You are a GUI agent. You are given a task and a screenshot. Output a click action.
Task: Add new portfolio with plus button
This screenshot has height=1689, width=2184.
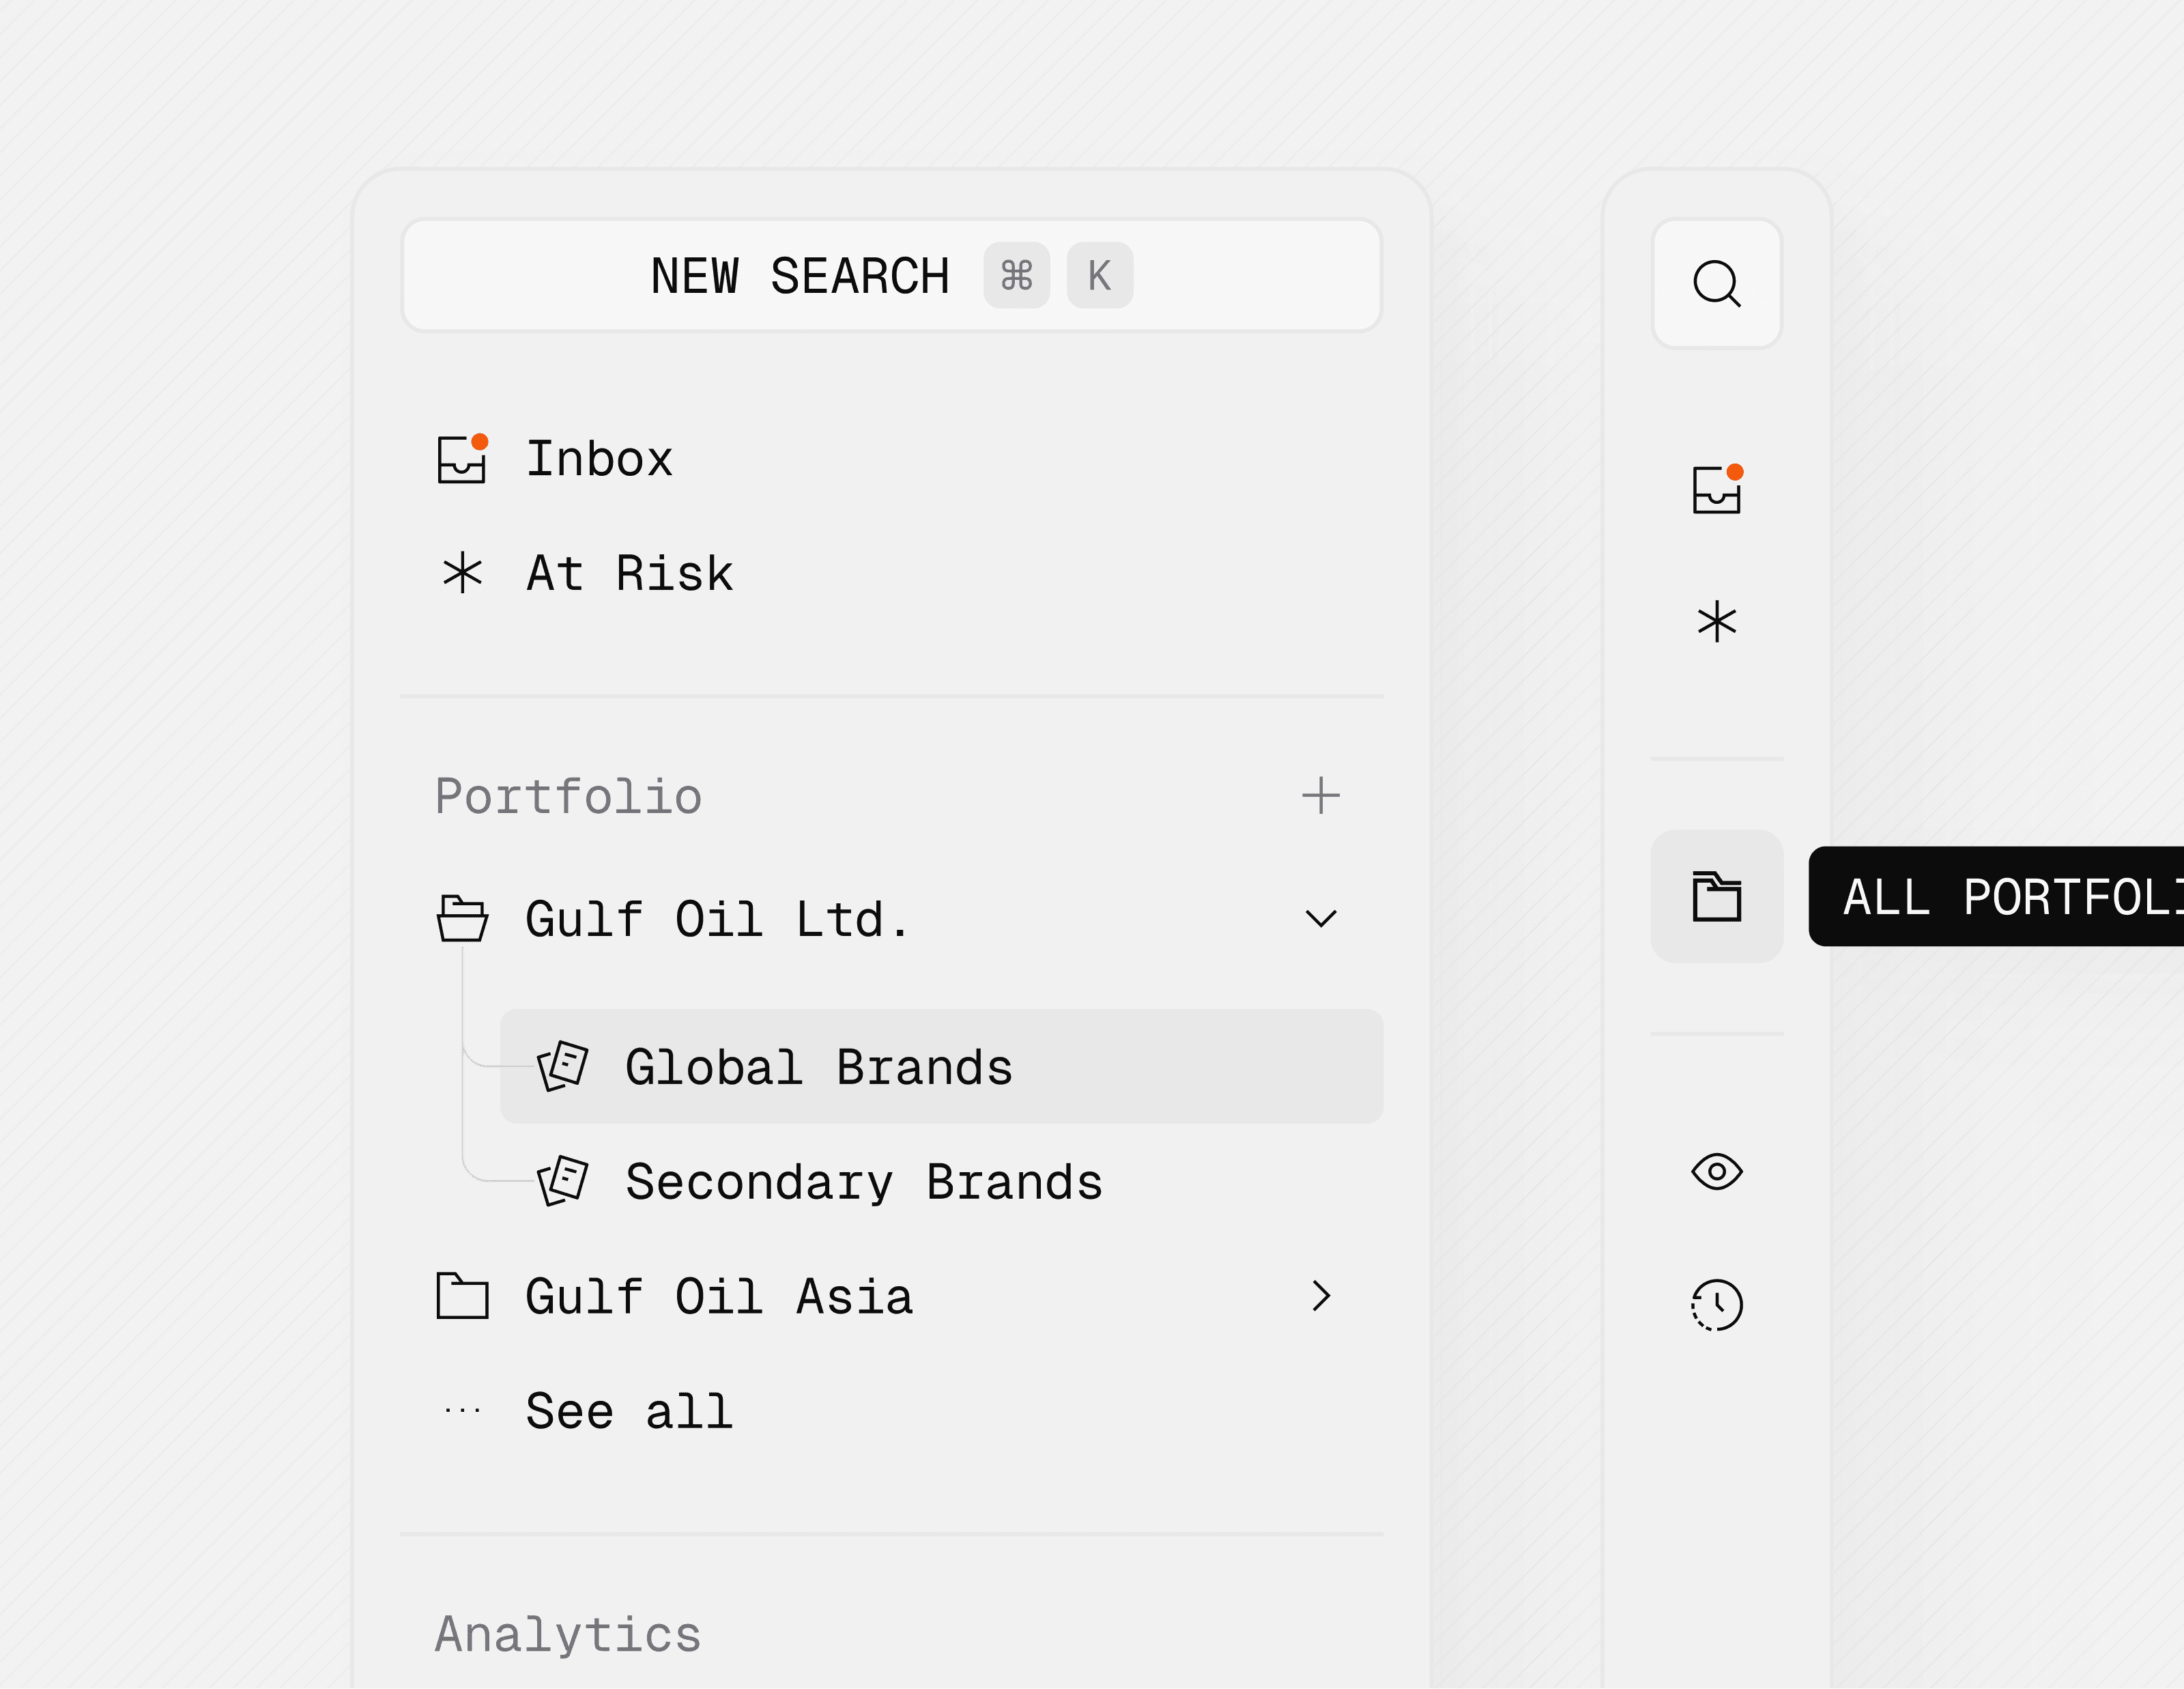[1320, 796]
